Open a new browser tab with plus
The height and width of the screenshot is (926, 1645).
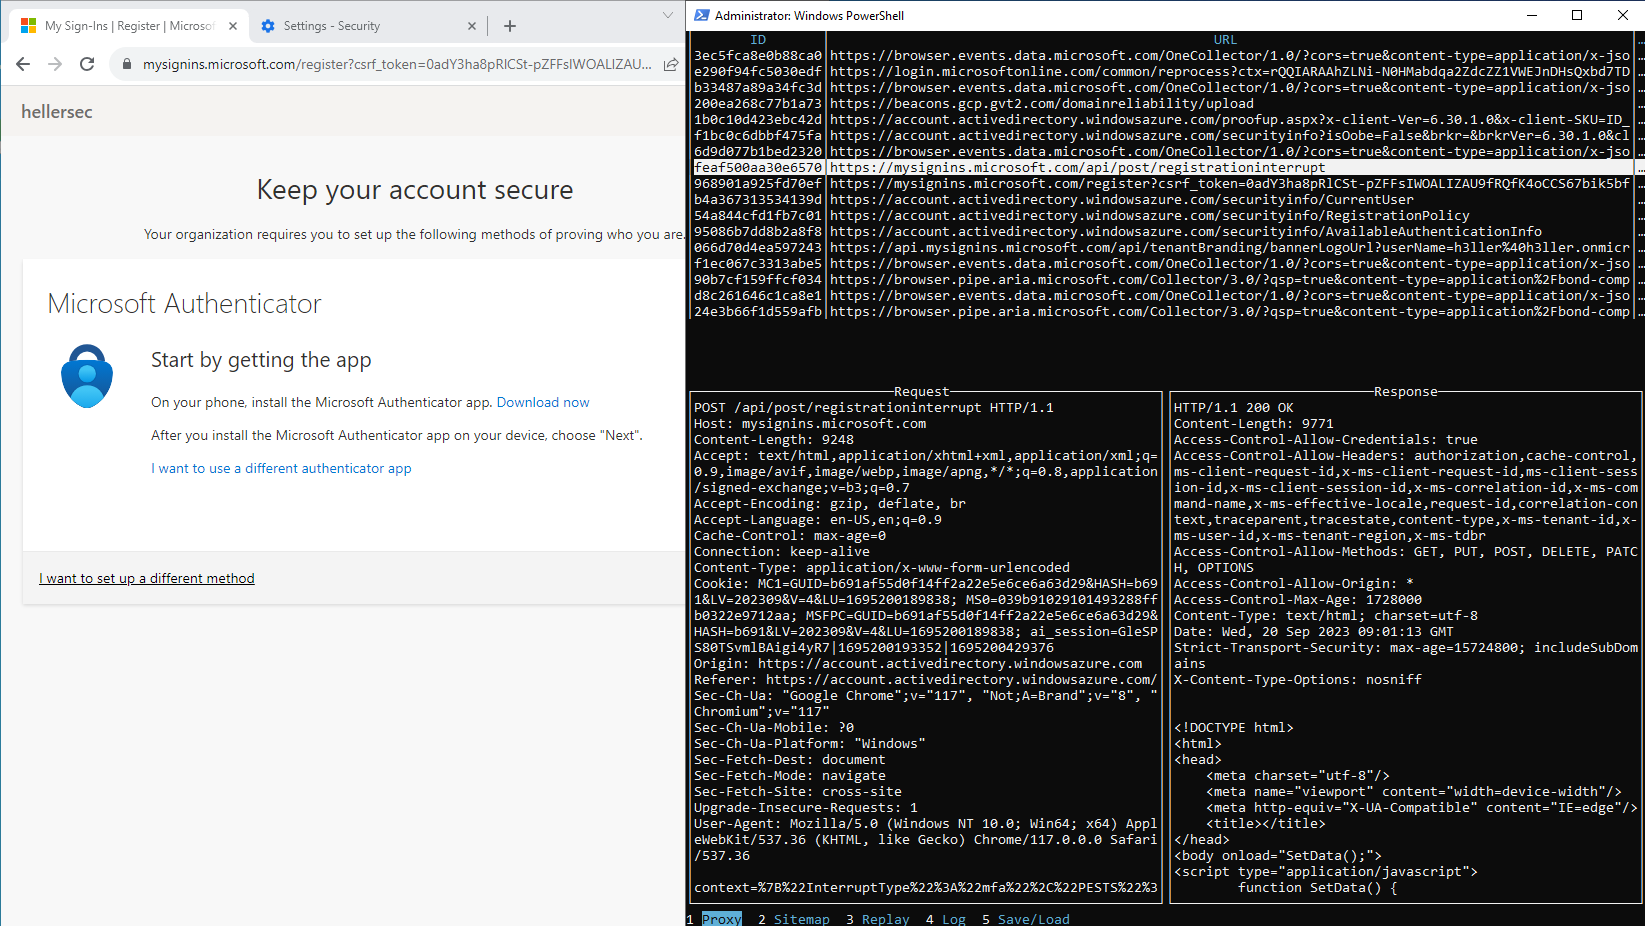click(510, 26)
